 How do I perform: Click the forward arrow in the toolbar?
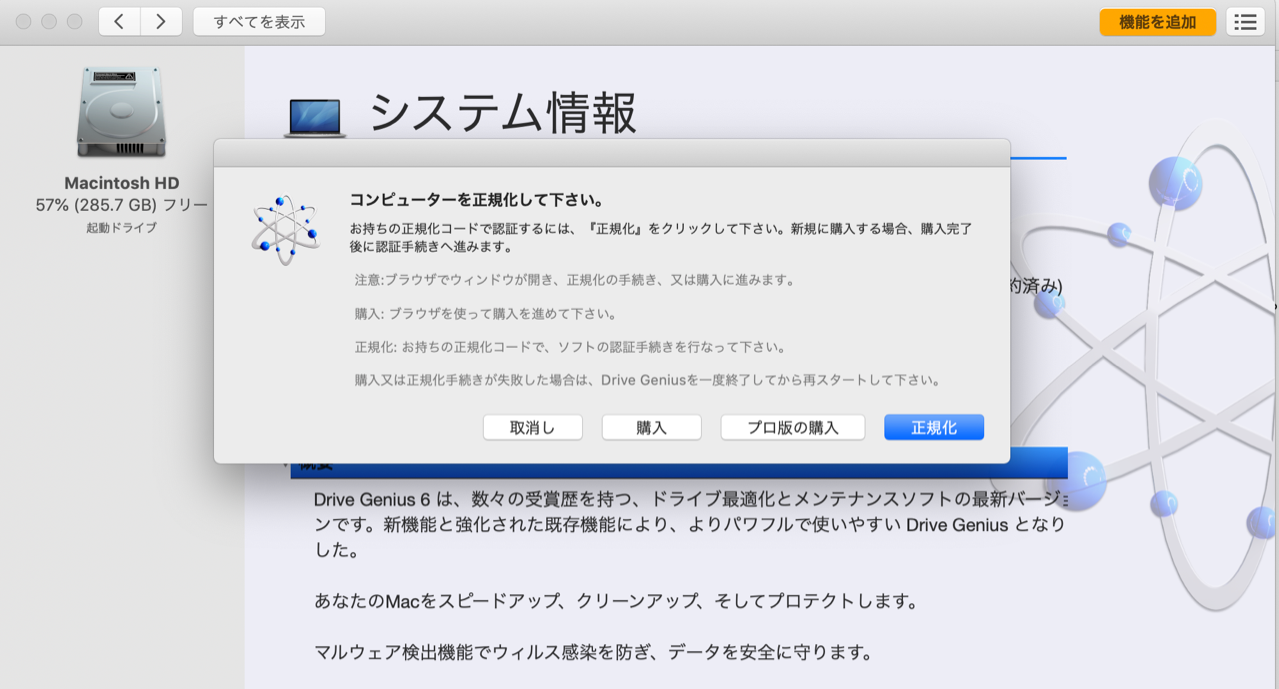161,22
